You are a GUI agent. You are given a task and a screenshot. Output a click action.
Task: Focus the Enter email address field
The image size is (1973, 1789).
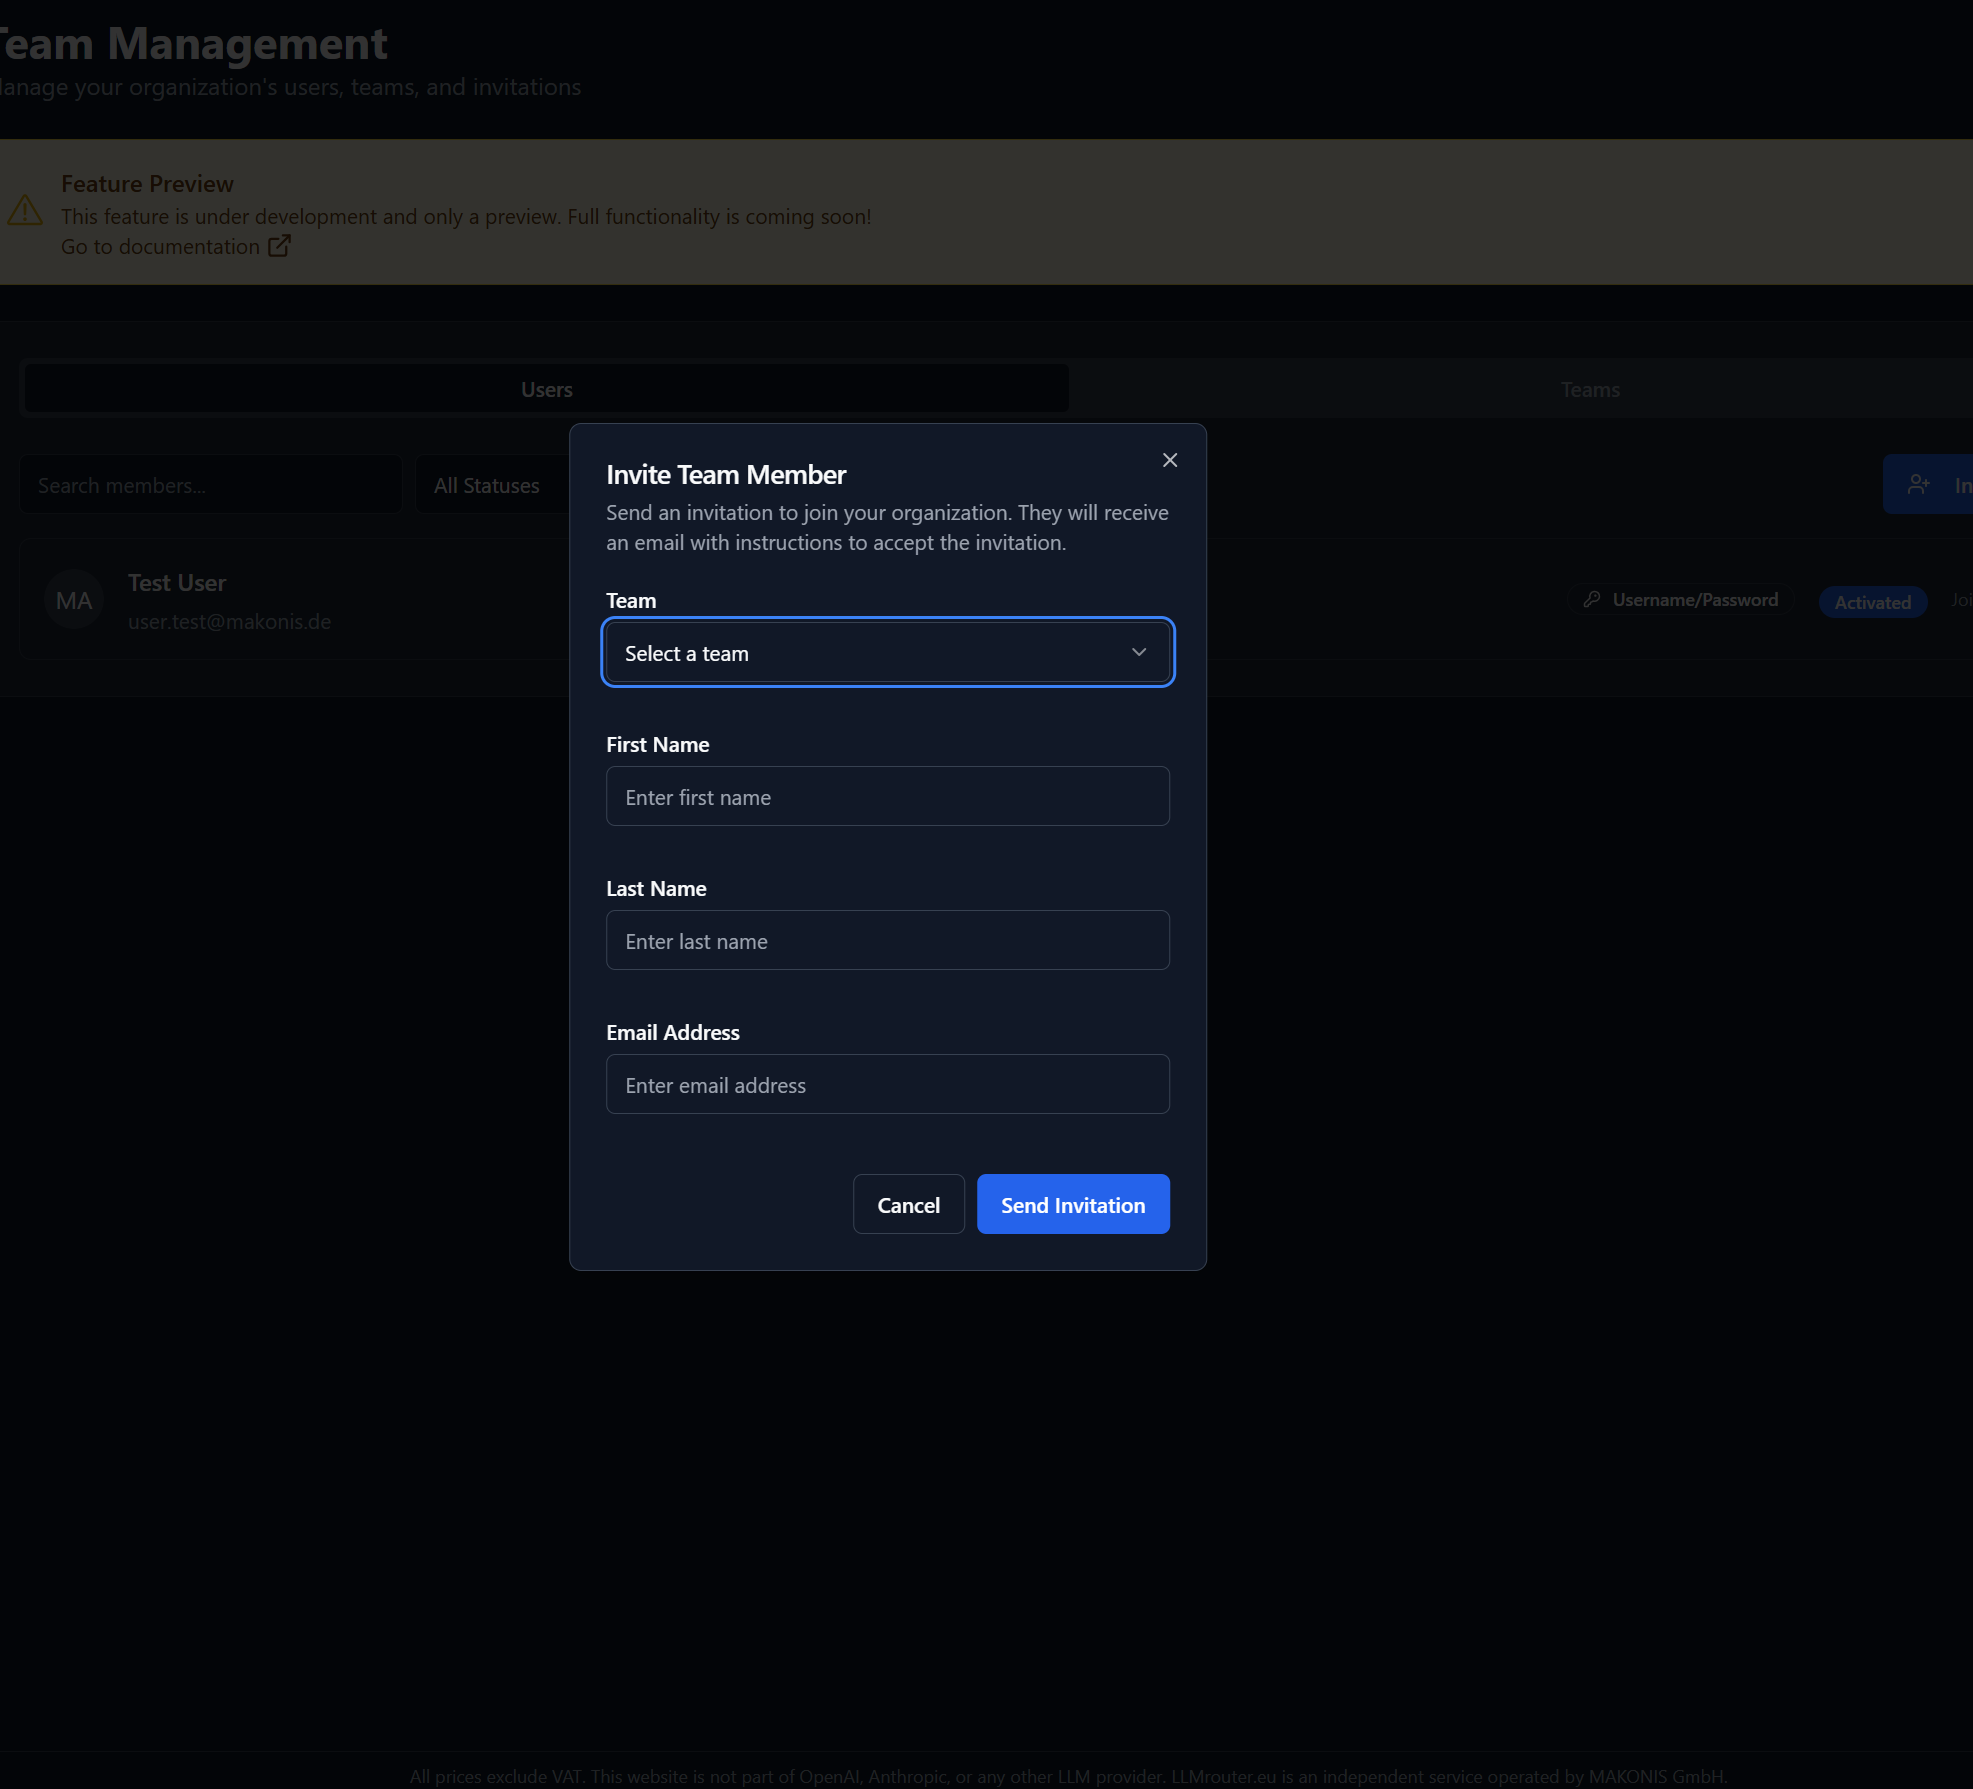click(887, 1084)
